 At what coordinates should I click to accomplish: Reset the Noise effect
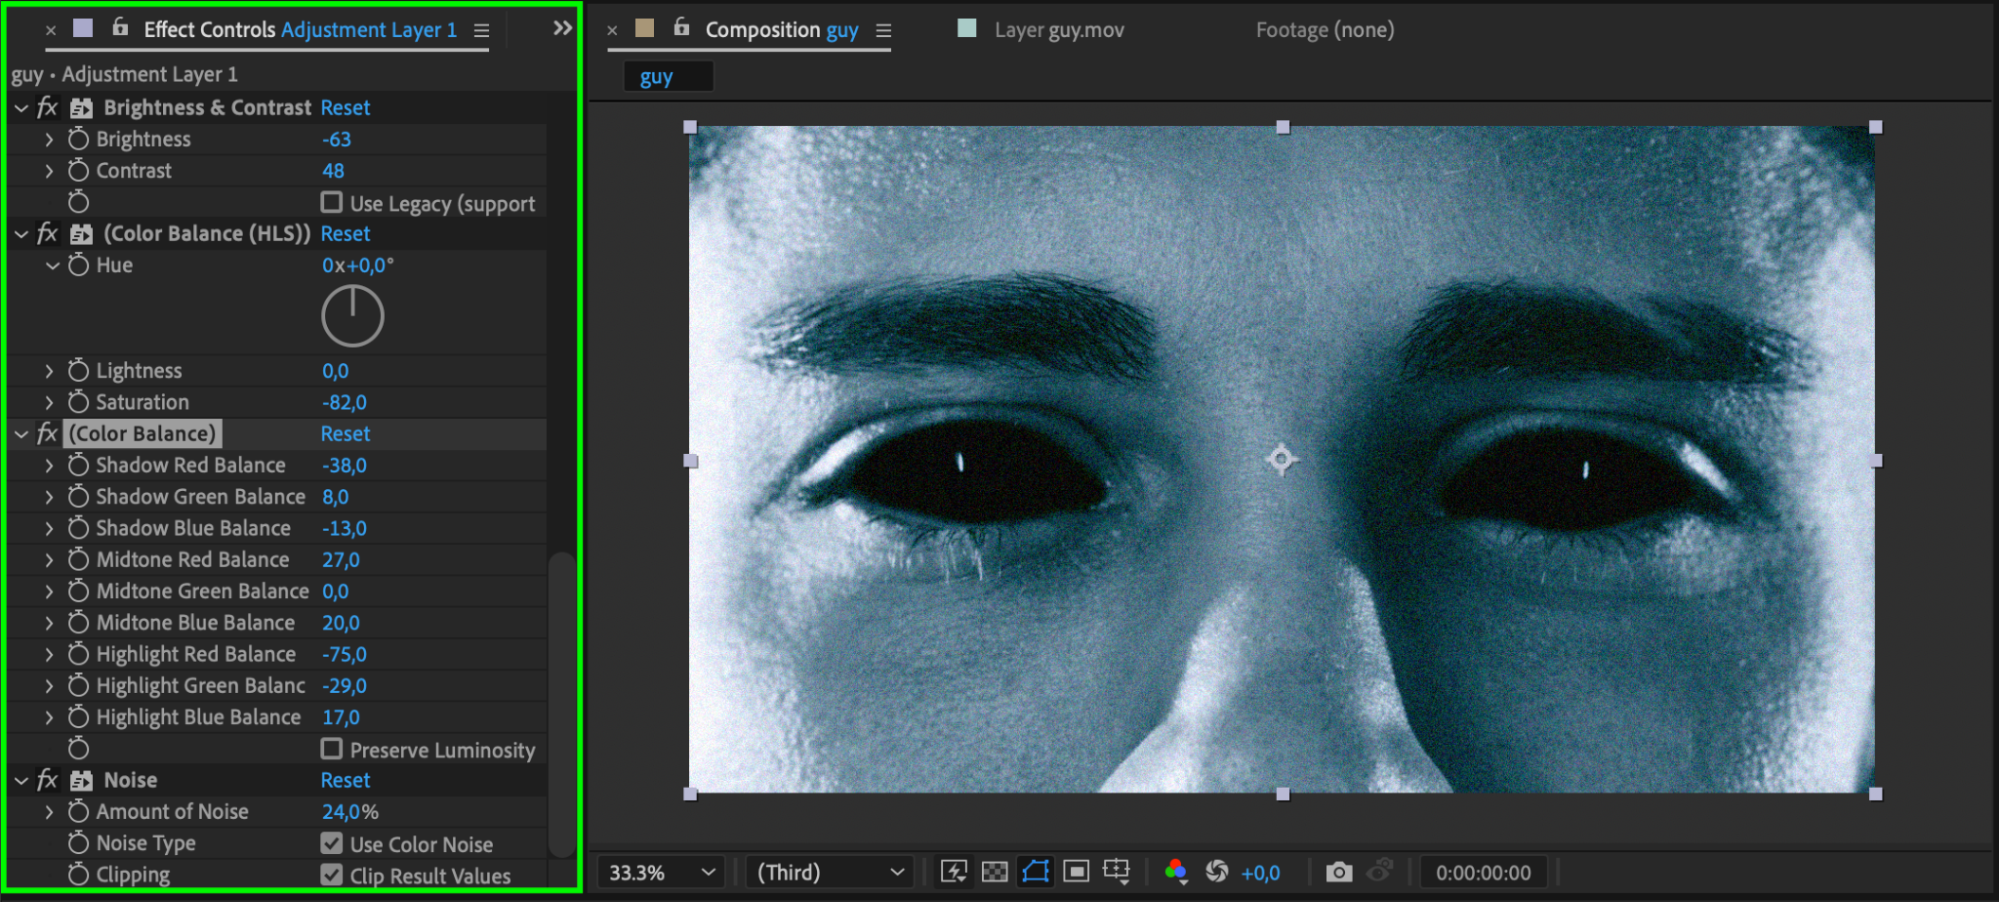pyautogui.click(x=345, y=780)
